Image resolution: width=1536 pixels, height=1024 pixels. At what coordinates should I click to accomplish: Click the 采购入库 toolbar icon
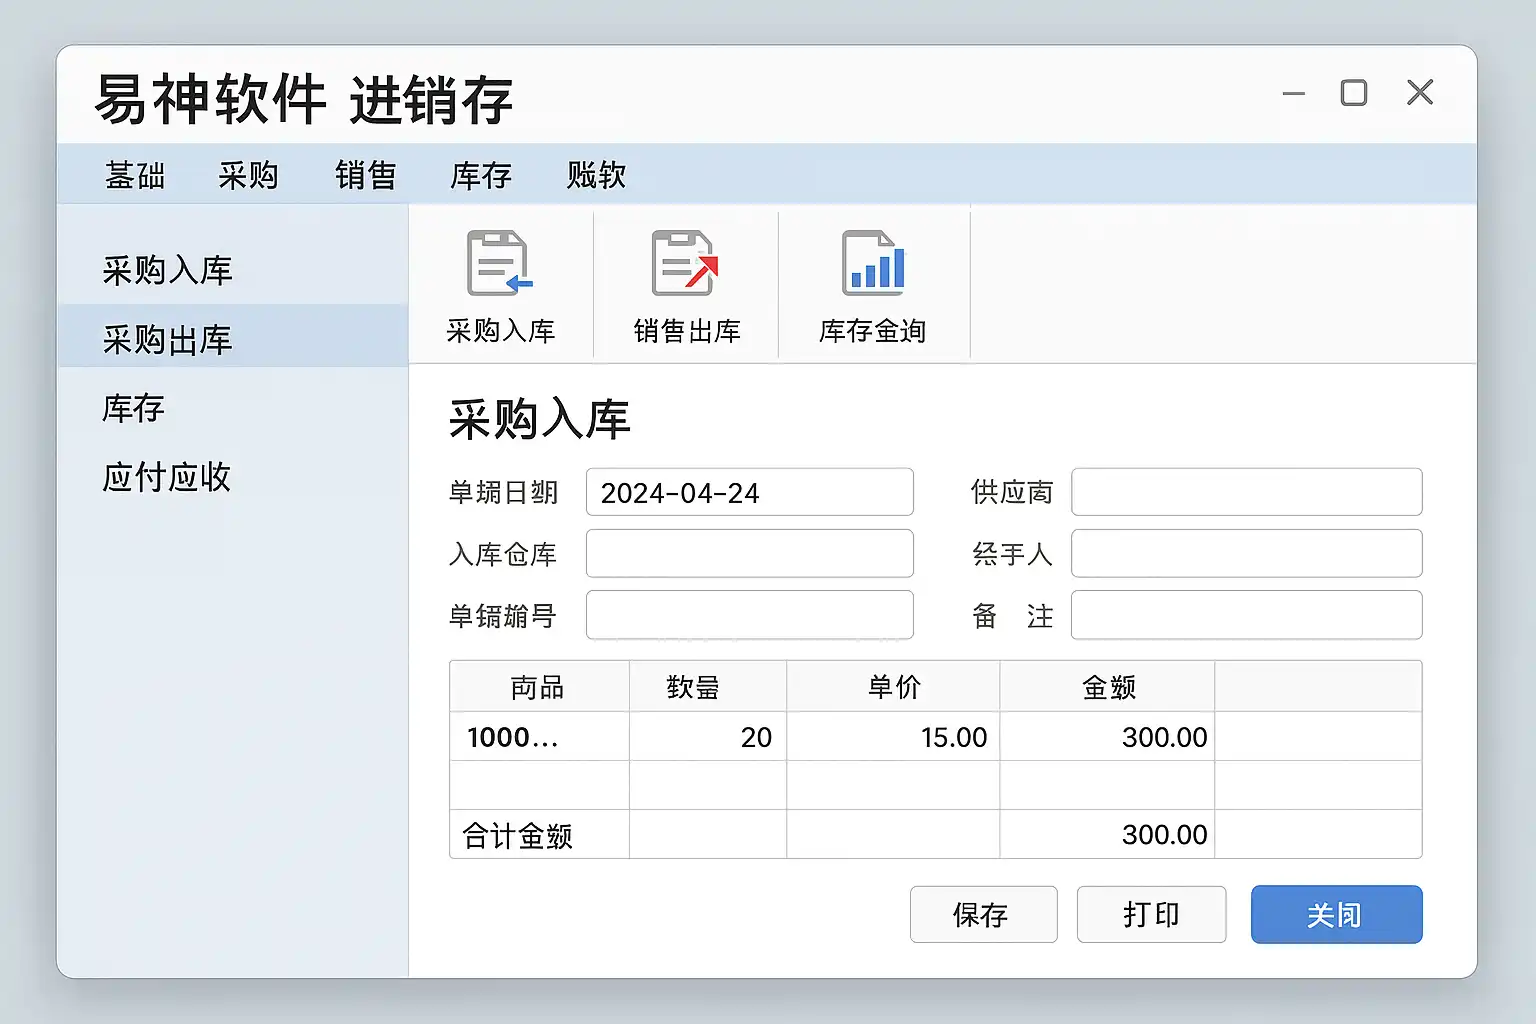[500, 265]
